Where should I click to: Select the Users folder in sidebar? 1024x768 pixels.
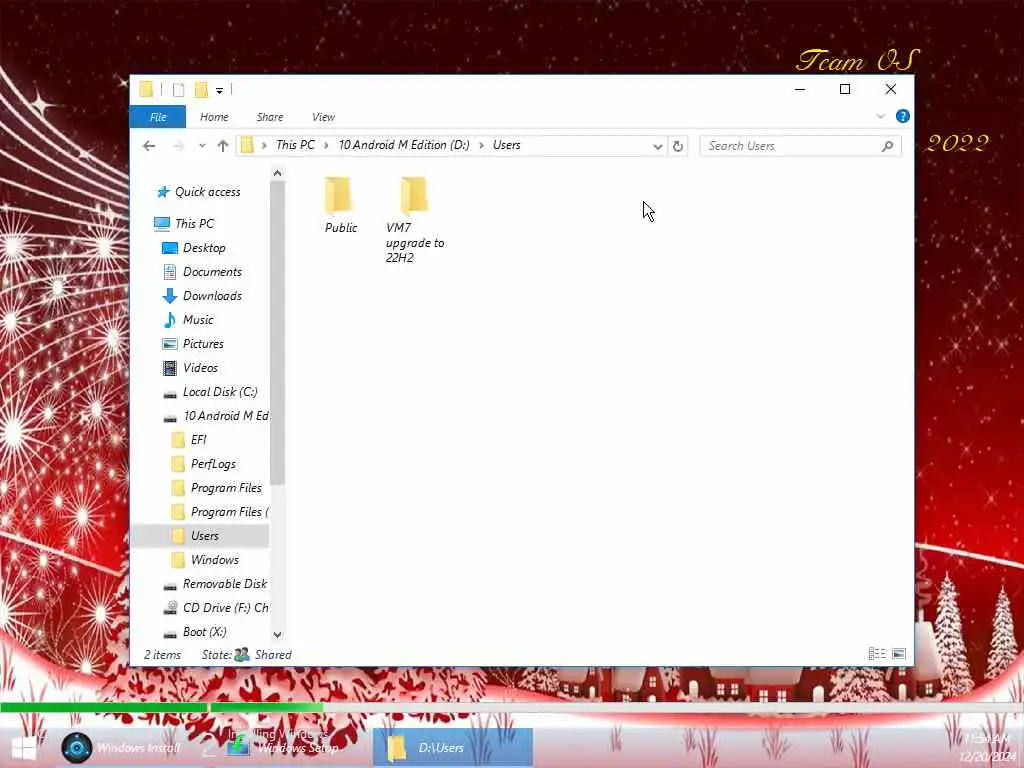[200, 536]
